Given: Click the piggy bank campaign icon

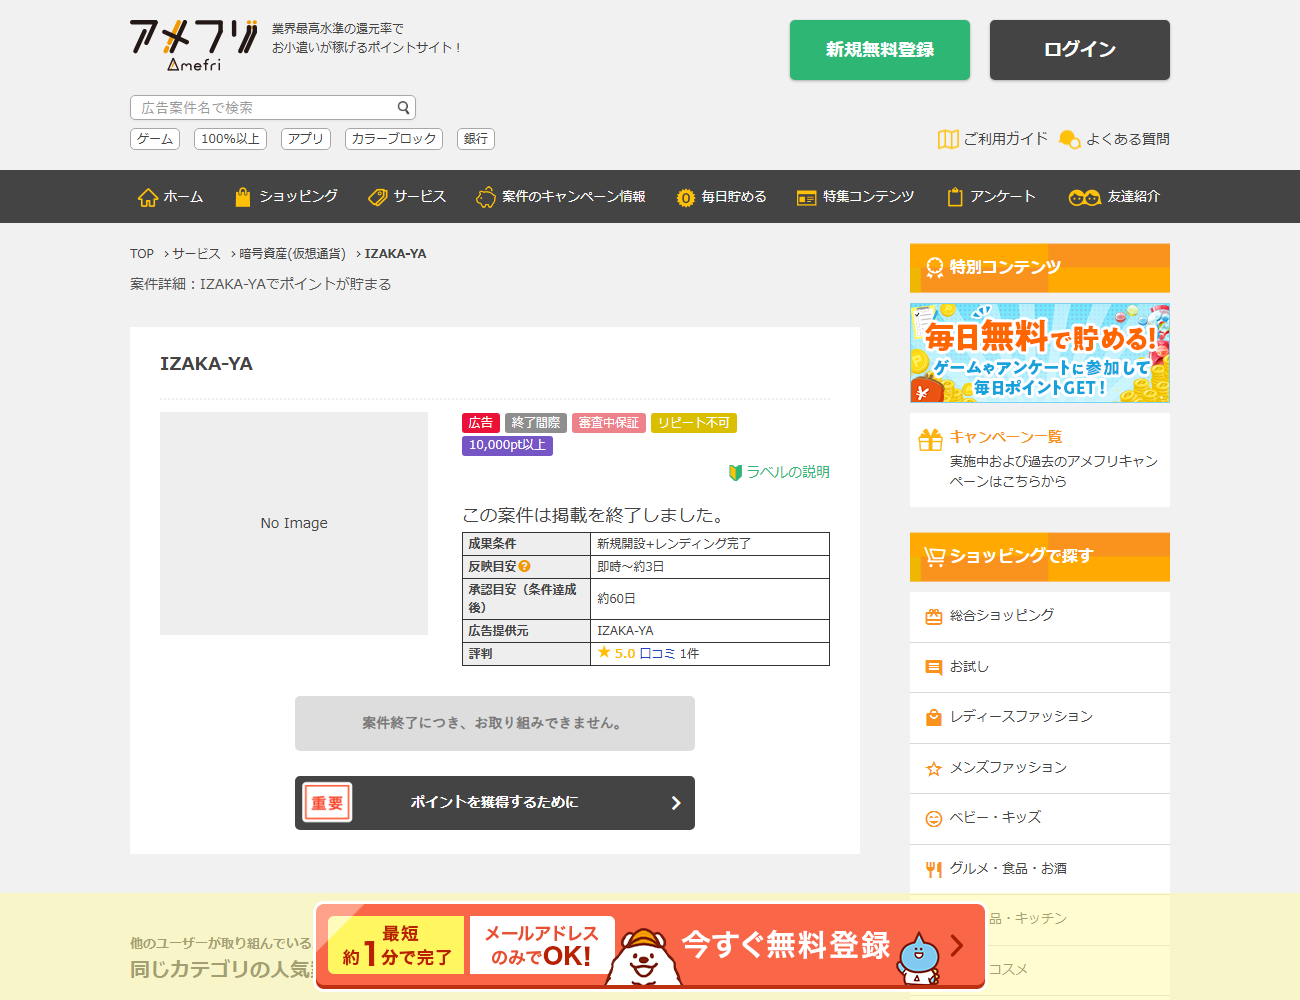Looking at the screenshot, I should point(486,197).
